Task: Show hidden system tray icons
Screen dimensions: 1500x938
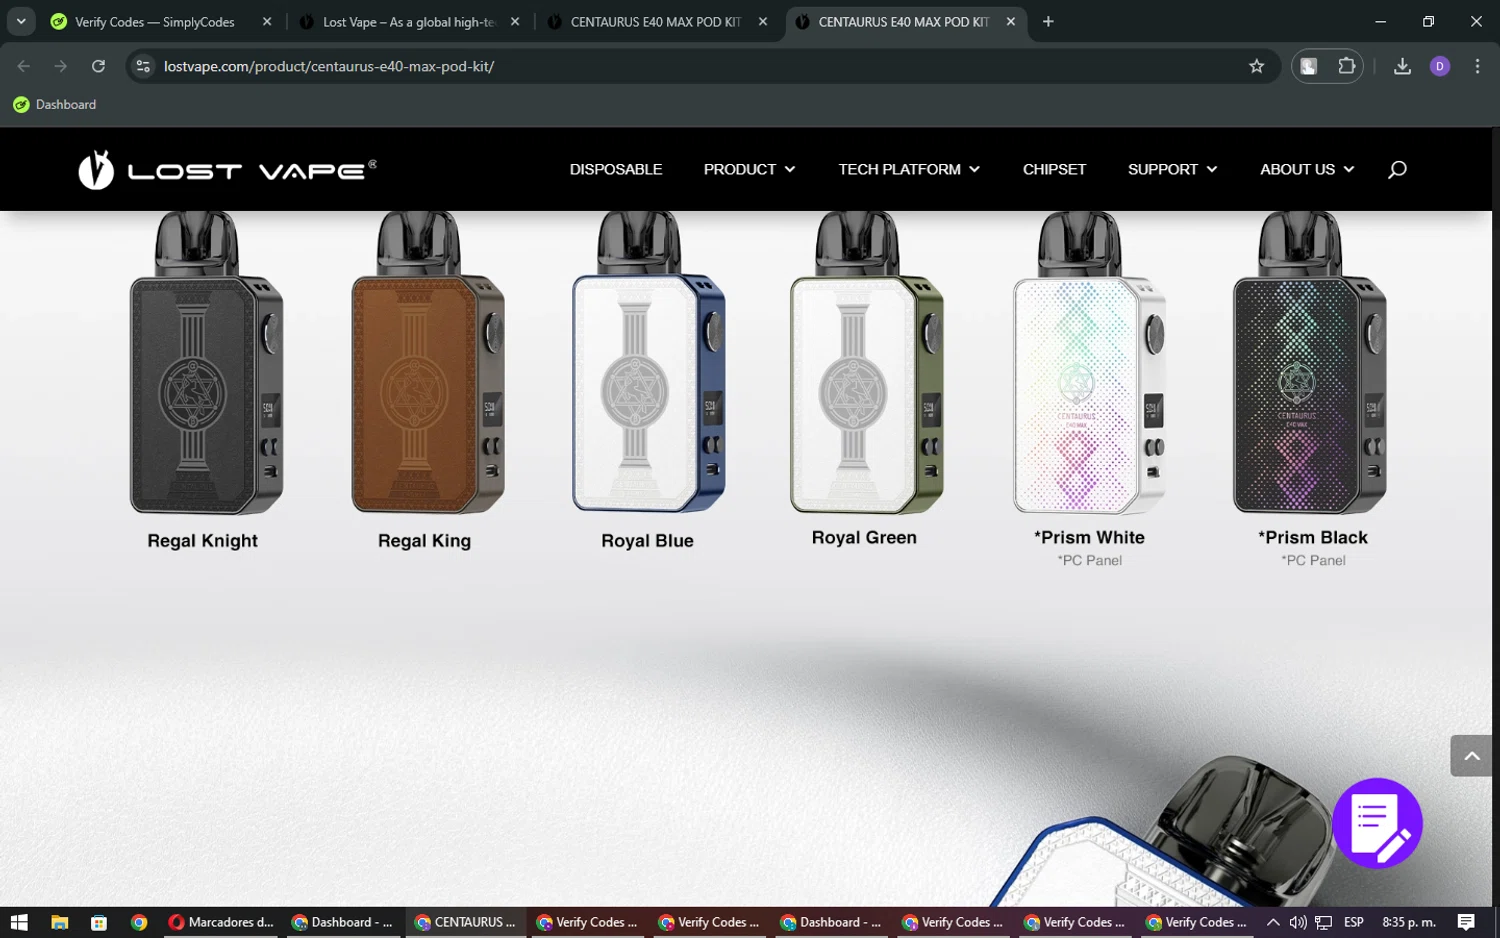Action: pyautogui.click(x=1273, y=922)
